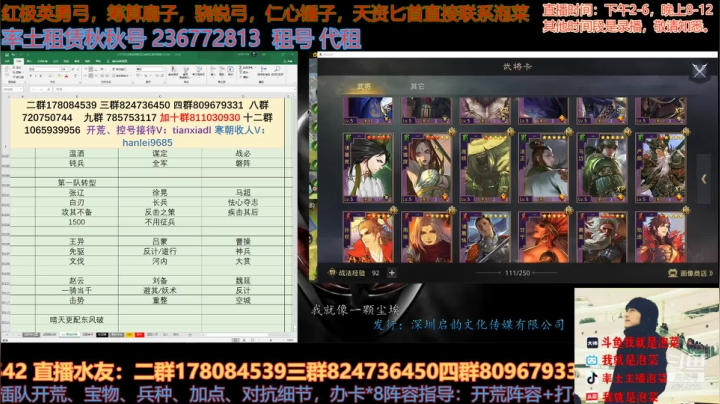
Task: Click the Excel Name Box
Action: click(x=12, y=89)
